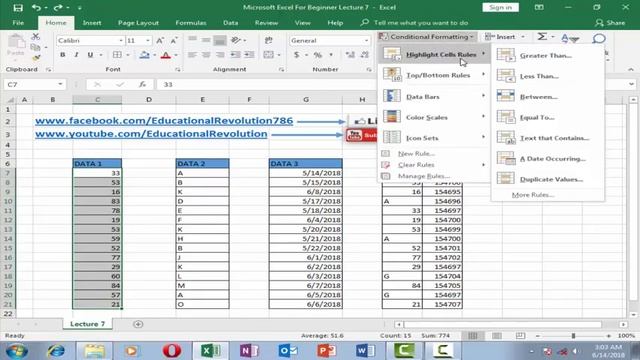Switch to the Formulas ribbon tab
640x360 pixels.
[191, 23]
